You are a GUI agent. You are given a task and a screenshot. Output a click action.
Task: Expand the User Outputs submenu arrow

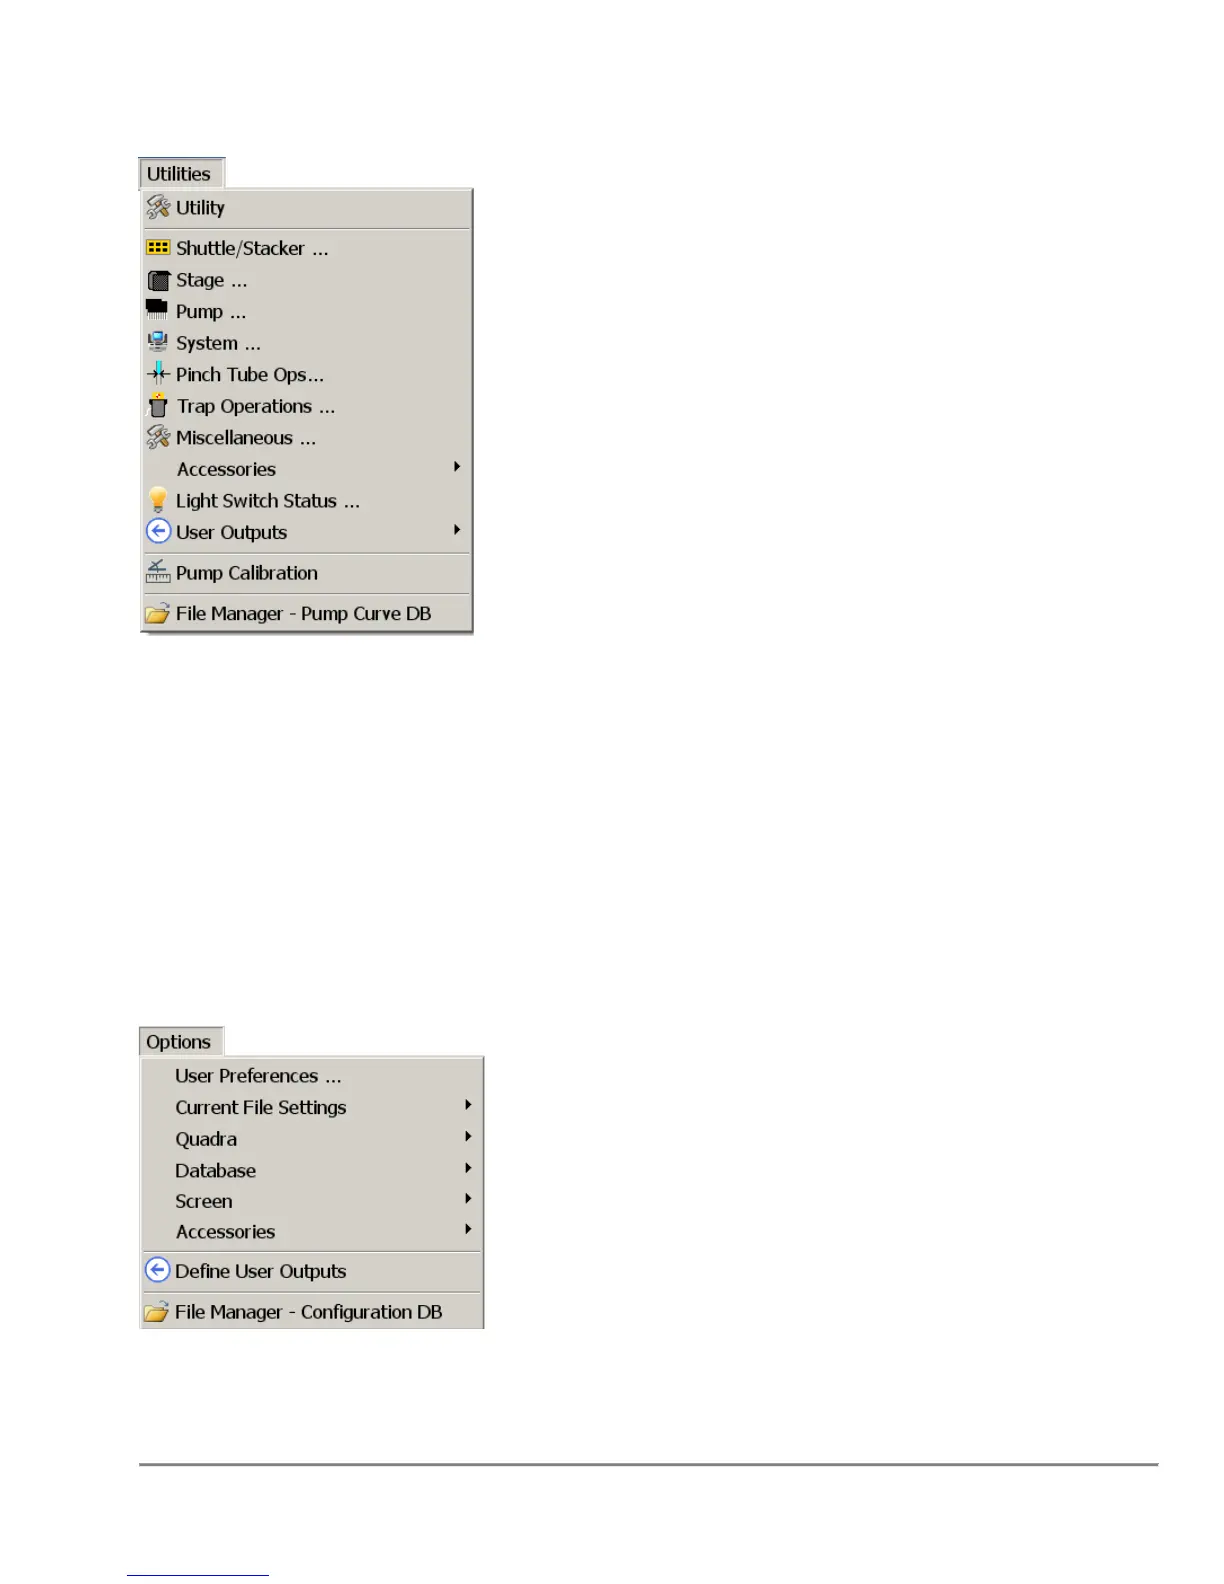point(457,530)
